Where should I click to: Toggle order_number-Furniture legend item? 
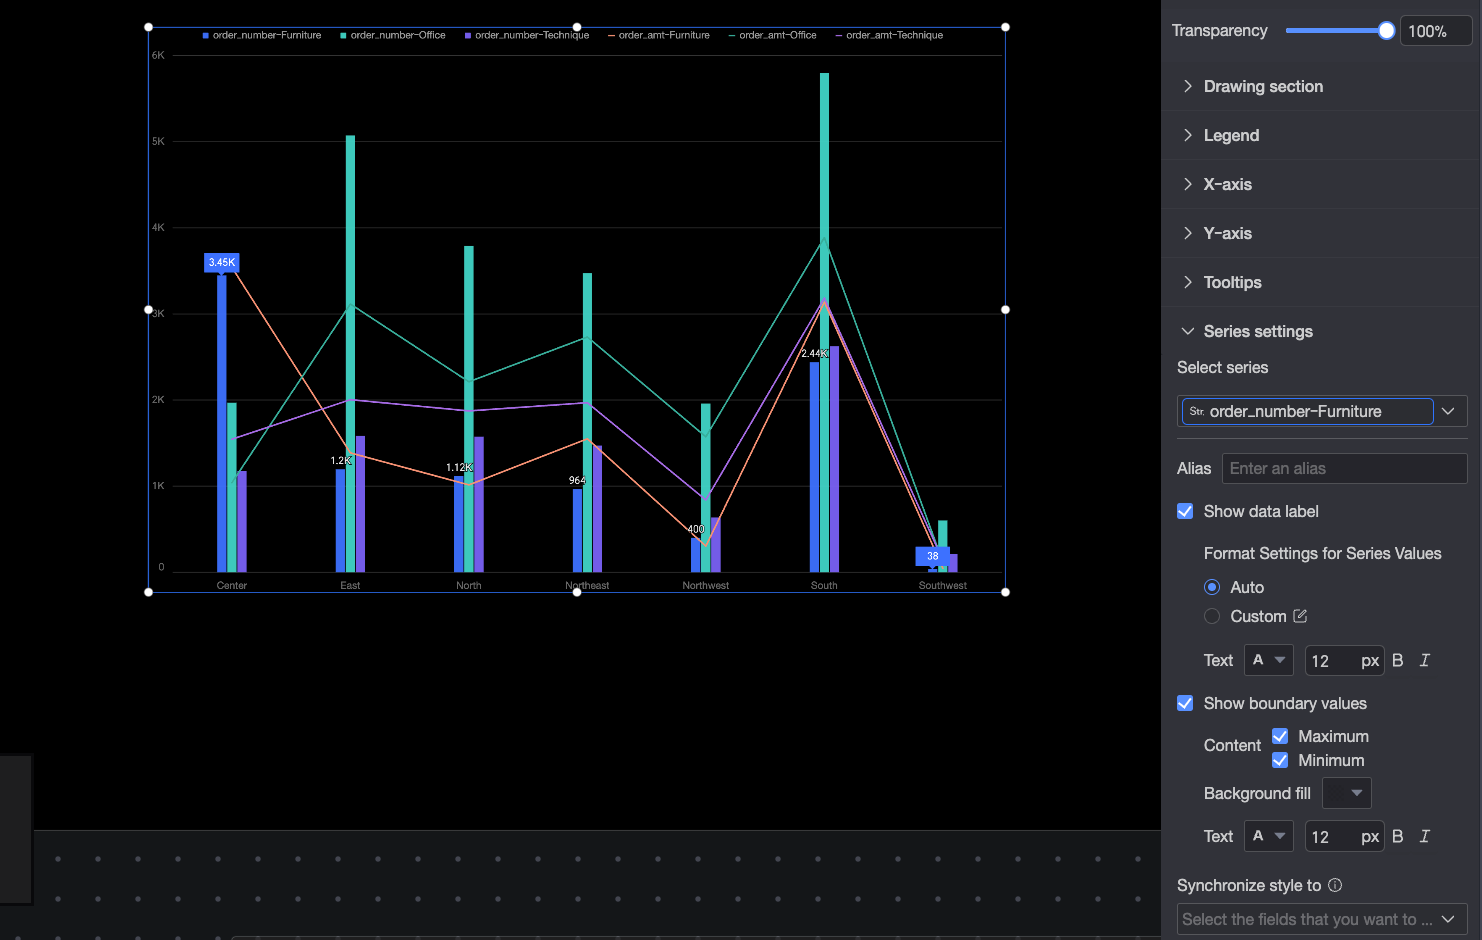262,35
